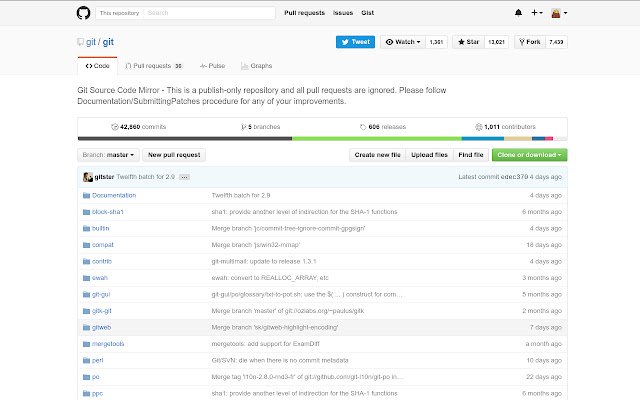The height and width of the screenshot is (400, 640).
Task: Click the Tweet button
Action: pos(356,42)
